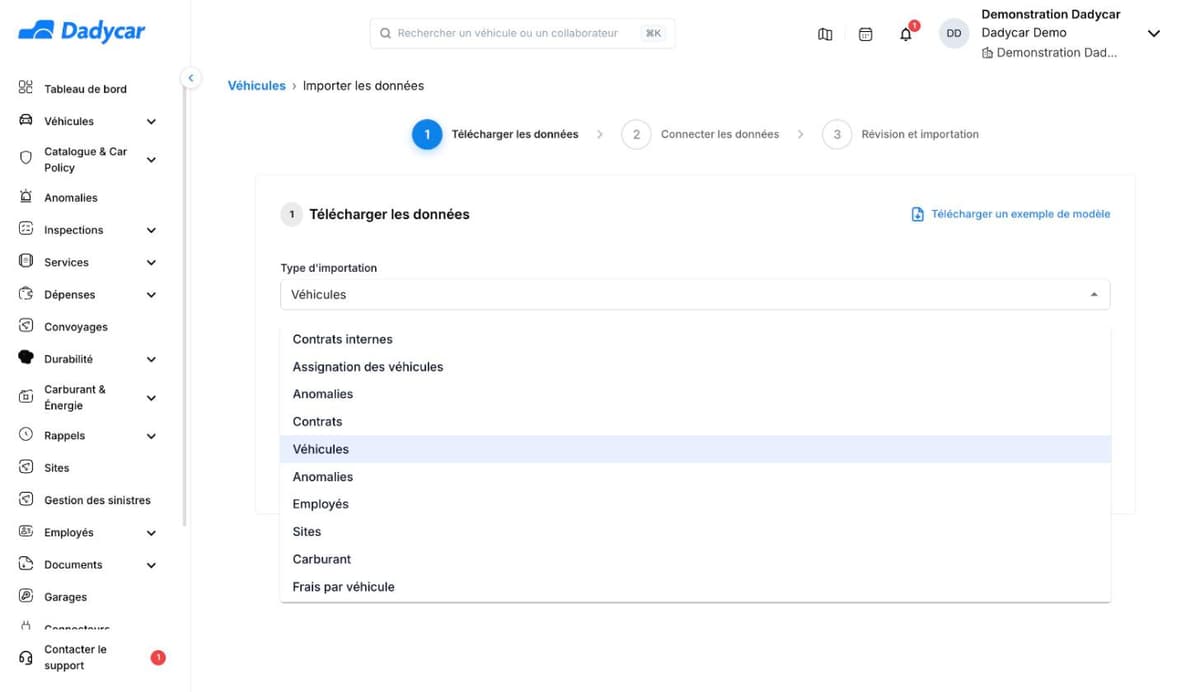Expand the sidebar Employés chevron
1200x692 pixels.
[x=151, y=533]
